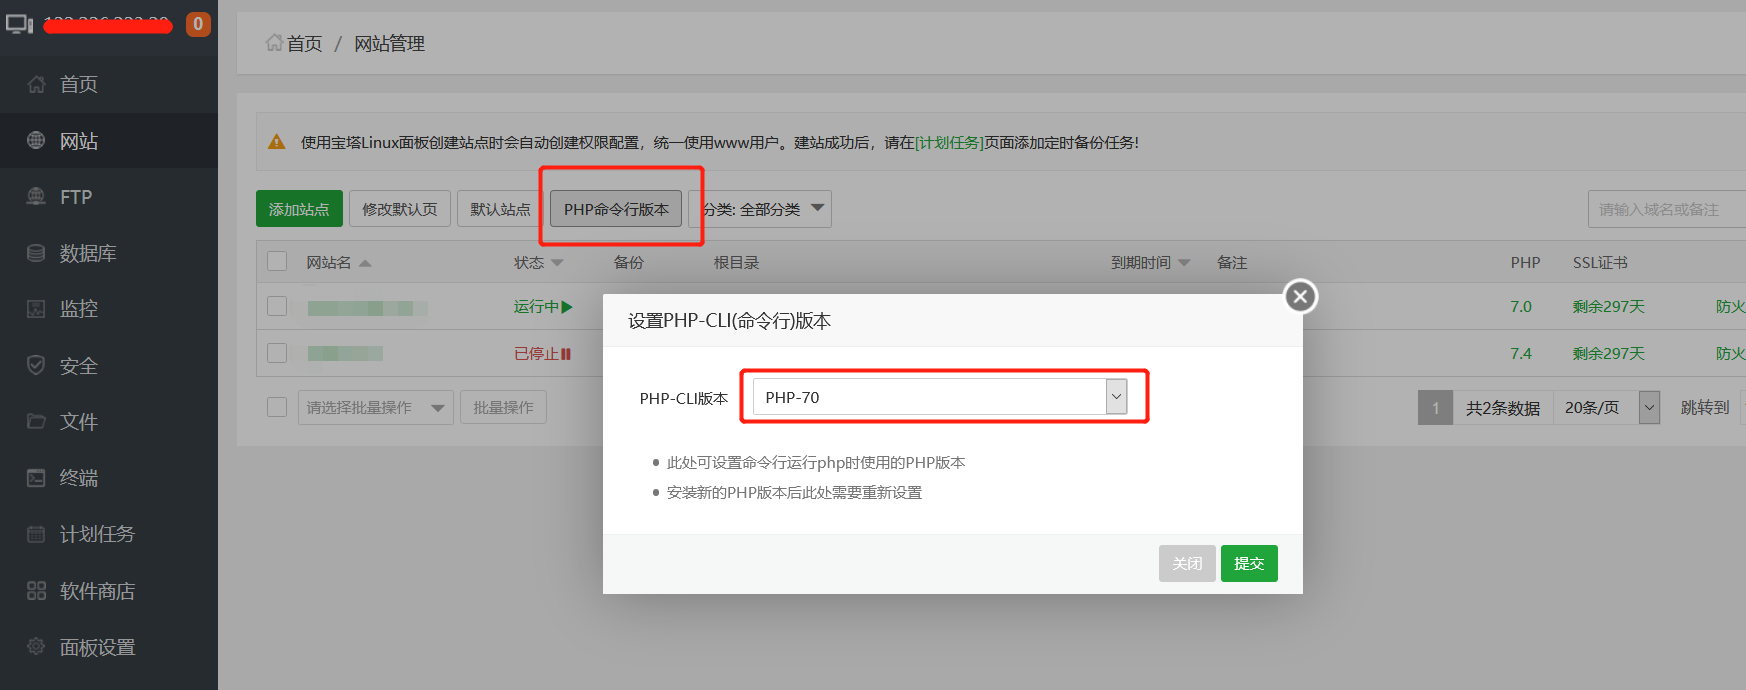Click 剩余297天 SSL link in the 7.4 row
Screen dimensions: 1746x690
(1608, 354)
